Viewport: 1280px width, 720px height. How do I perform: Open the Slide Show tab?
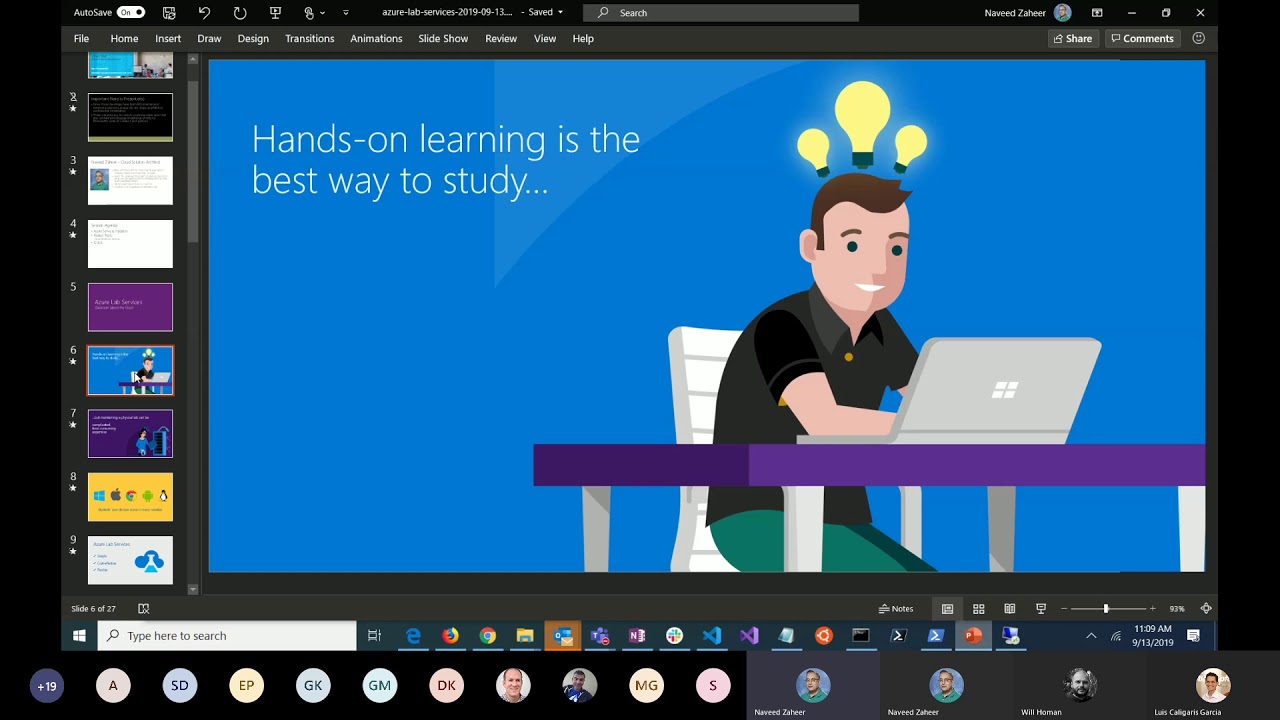pyautogui.click(x=443, y=38)
